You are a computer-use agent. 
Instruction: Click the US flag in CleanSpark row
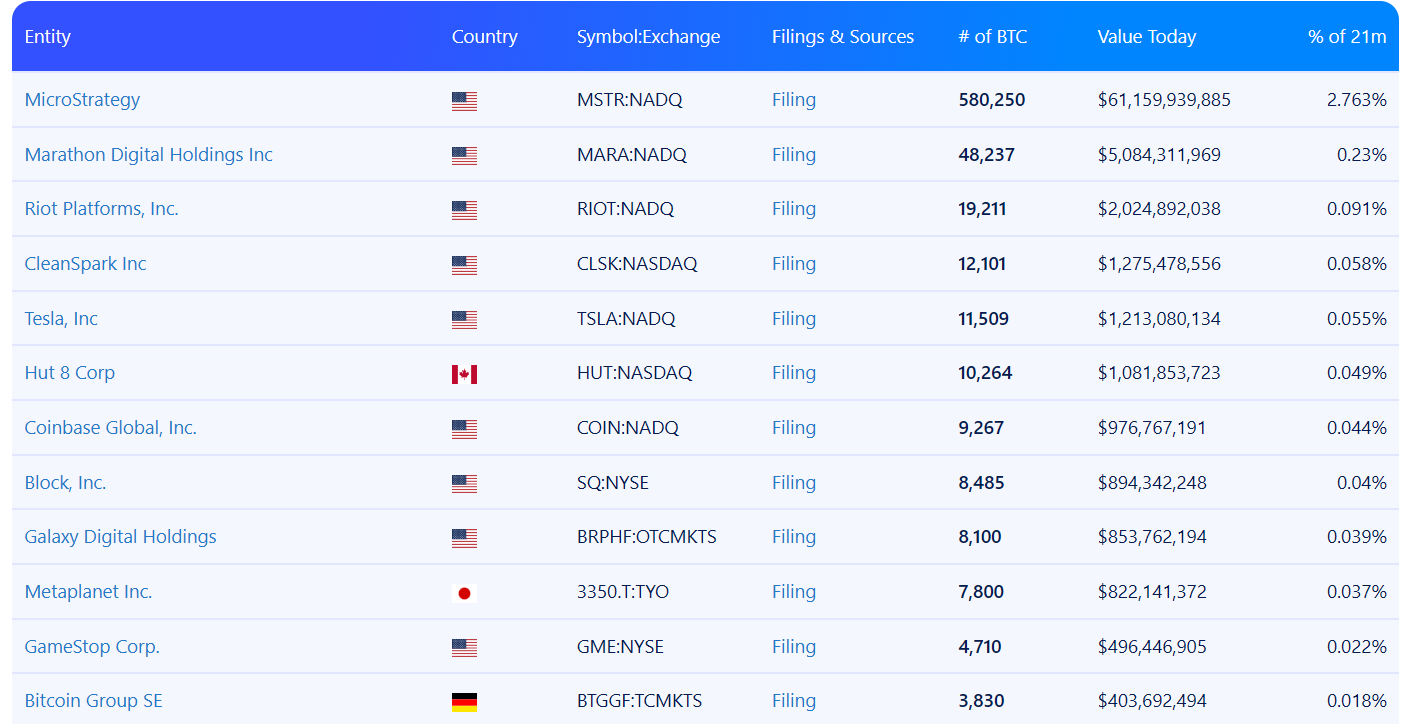pyautogui.click(x=464, y=265)
